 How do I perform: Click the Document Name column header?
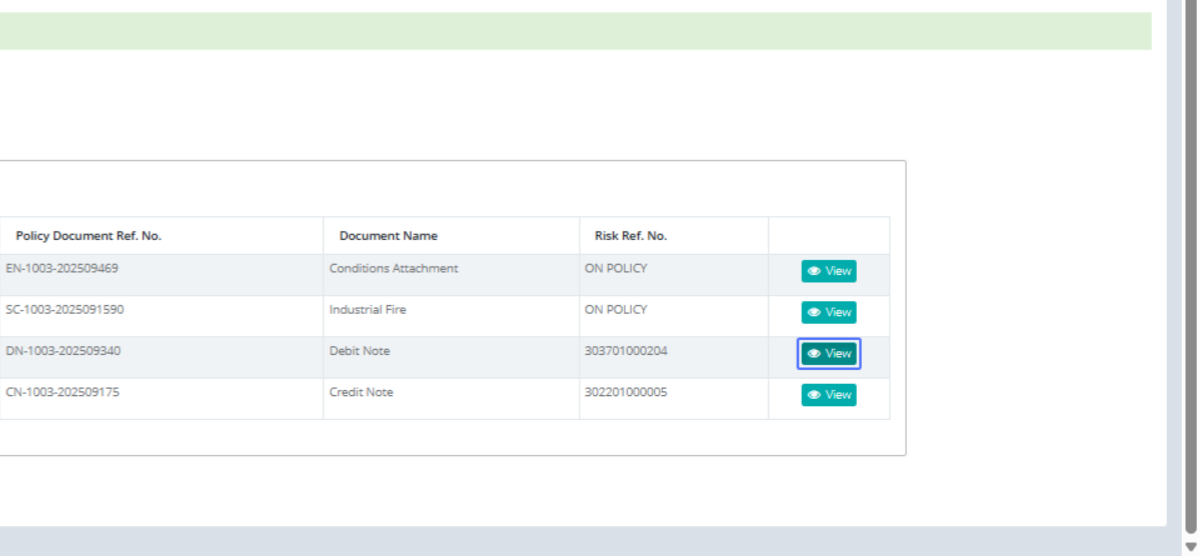pyautogui.click(x=388, y=236)
